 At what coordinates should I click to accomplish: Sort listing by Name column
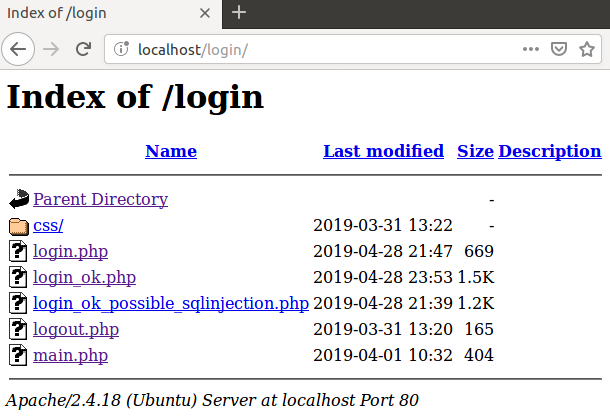pos(171,151)
